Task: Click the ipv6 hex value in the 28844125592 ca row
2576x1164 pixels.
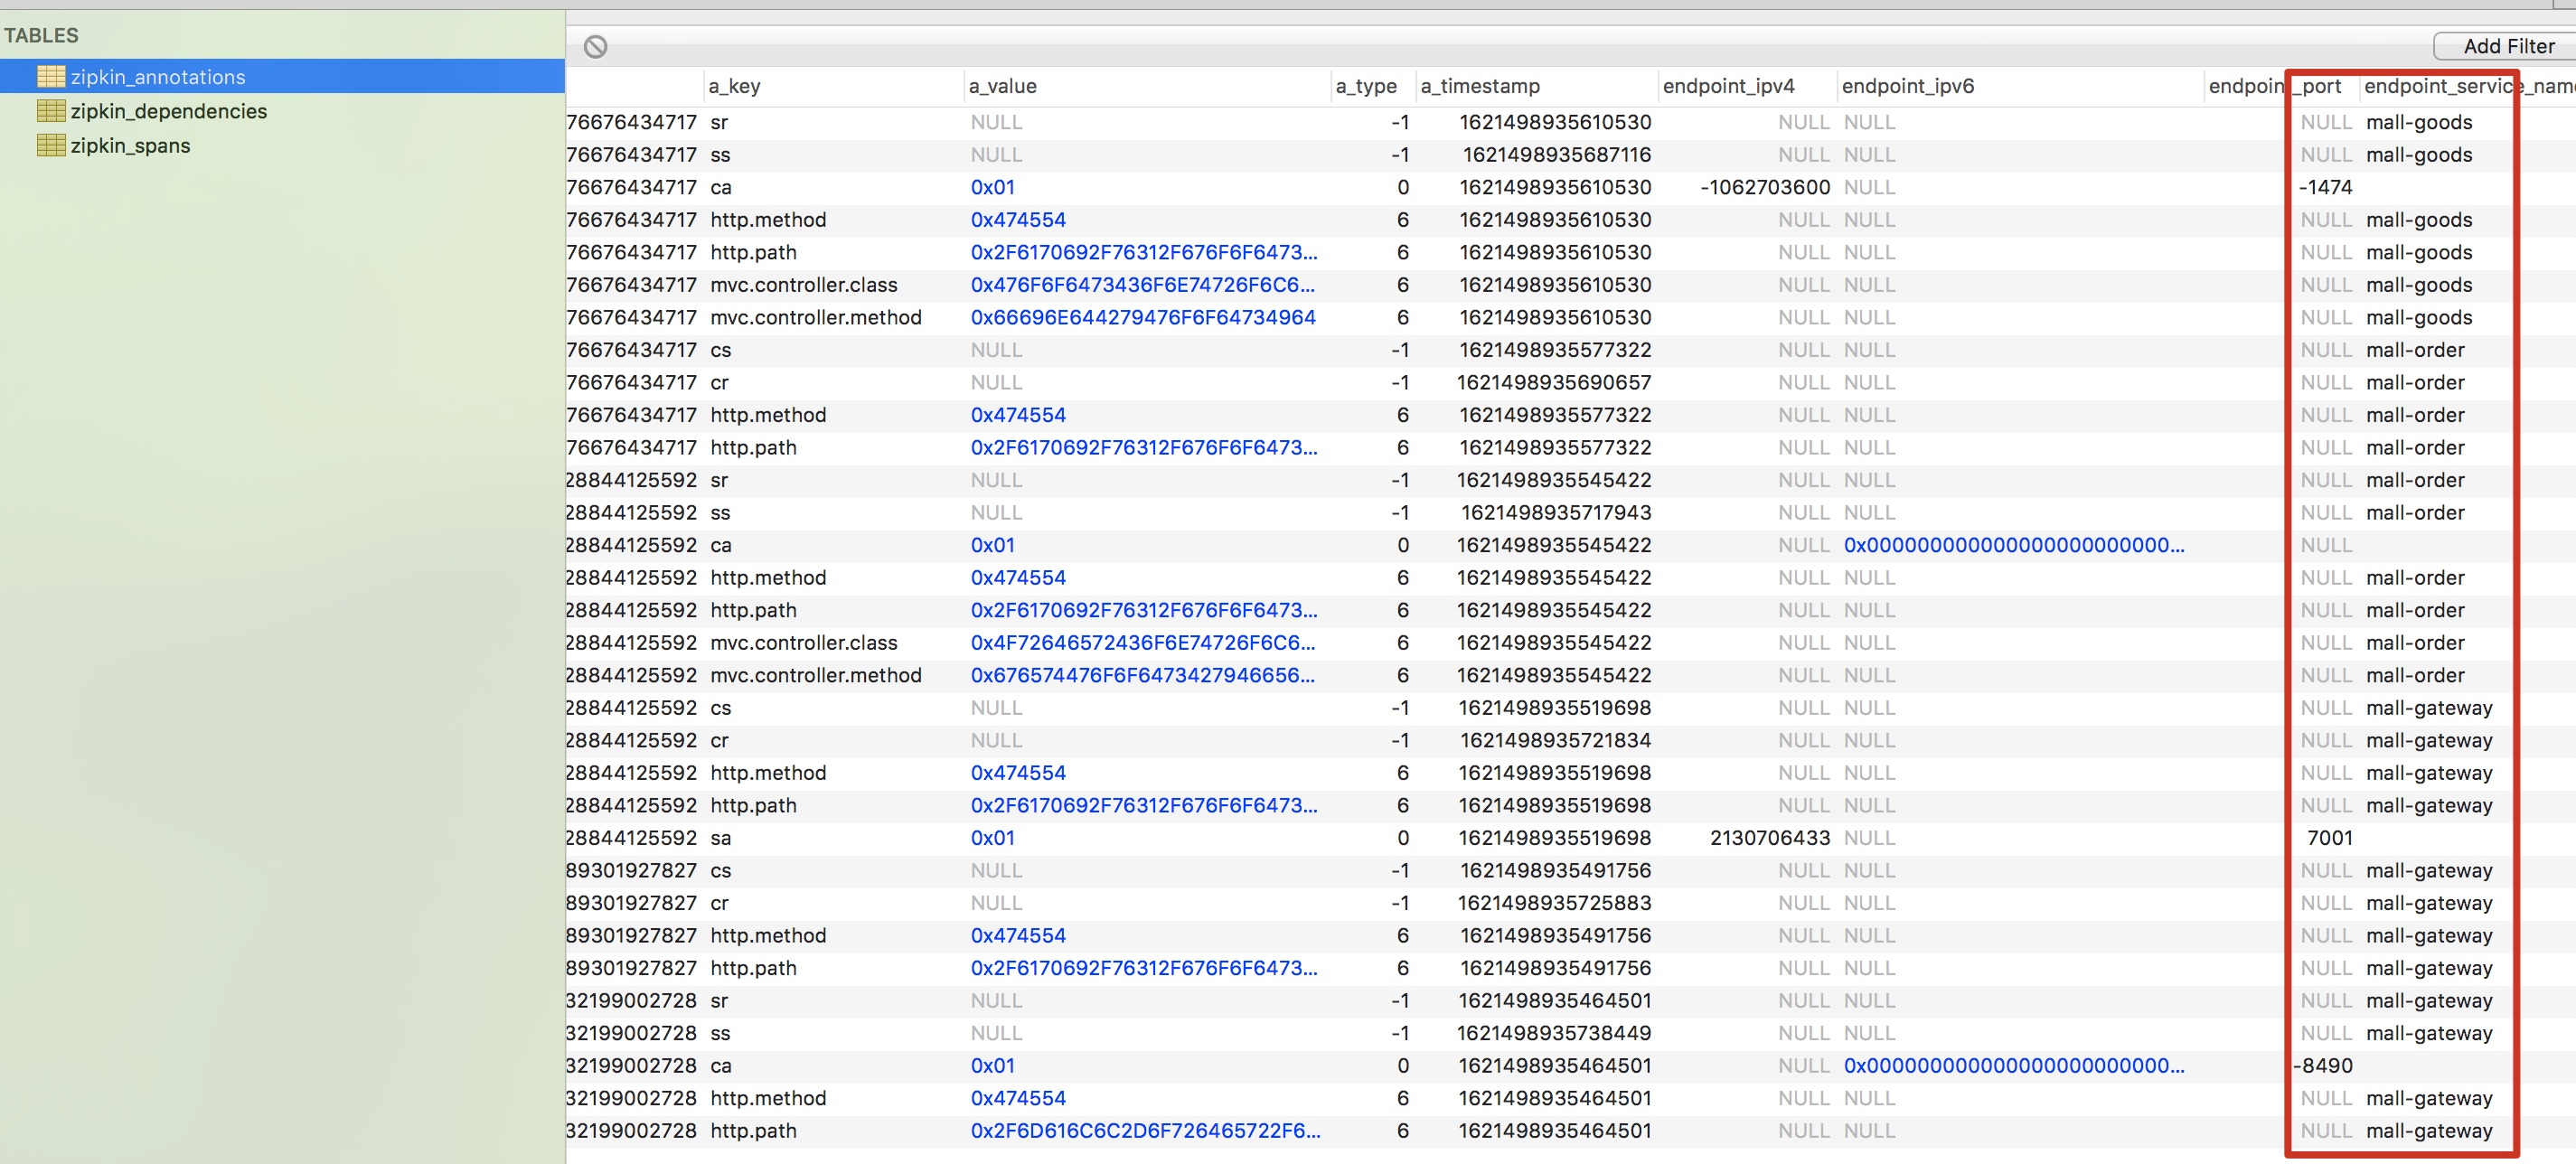Action: pyautogui.click(x=2014, y=545)
